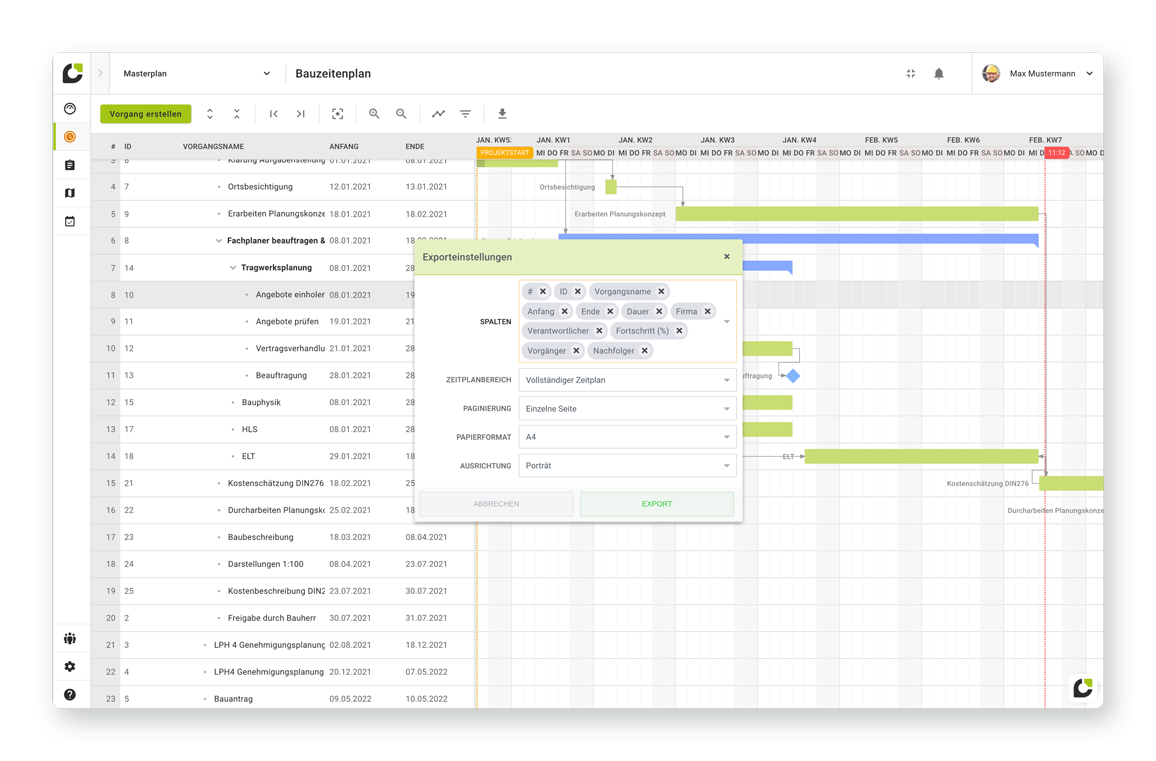Open the Masterplan dropdown
The width and height of the screenshot is (1156, 761).
(196, 73)
